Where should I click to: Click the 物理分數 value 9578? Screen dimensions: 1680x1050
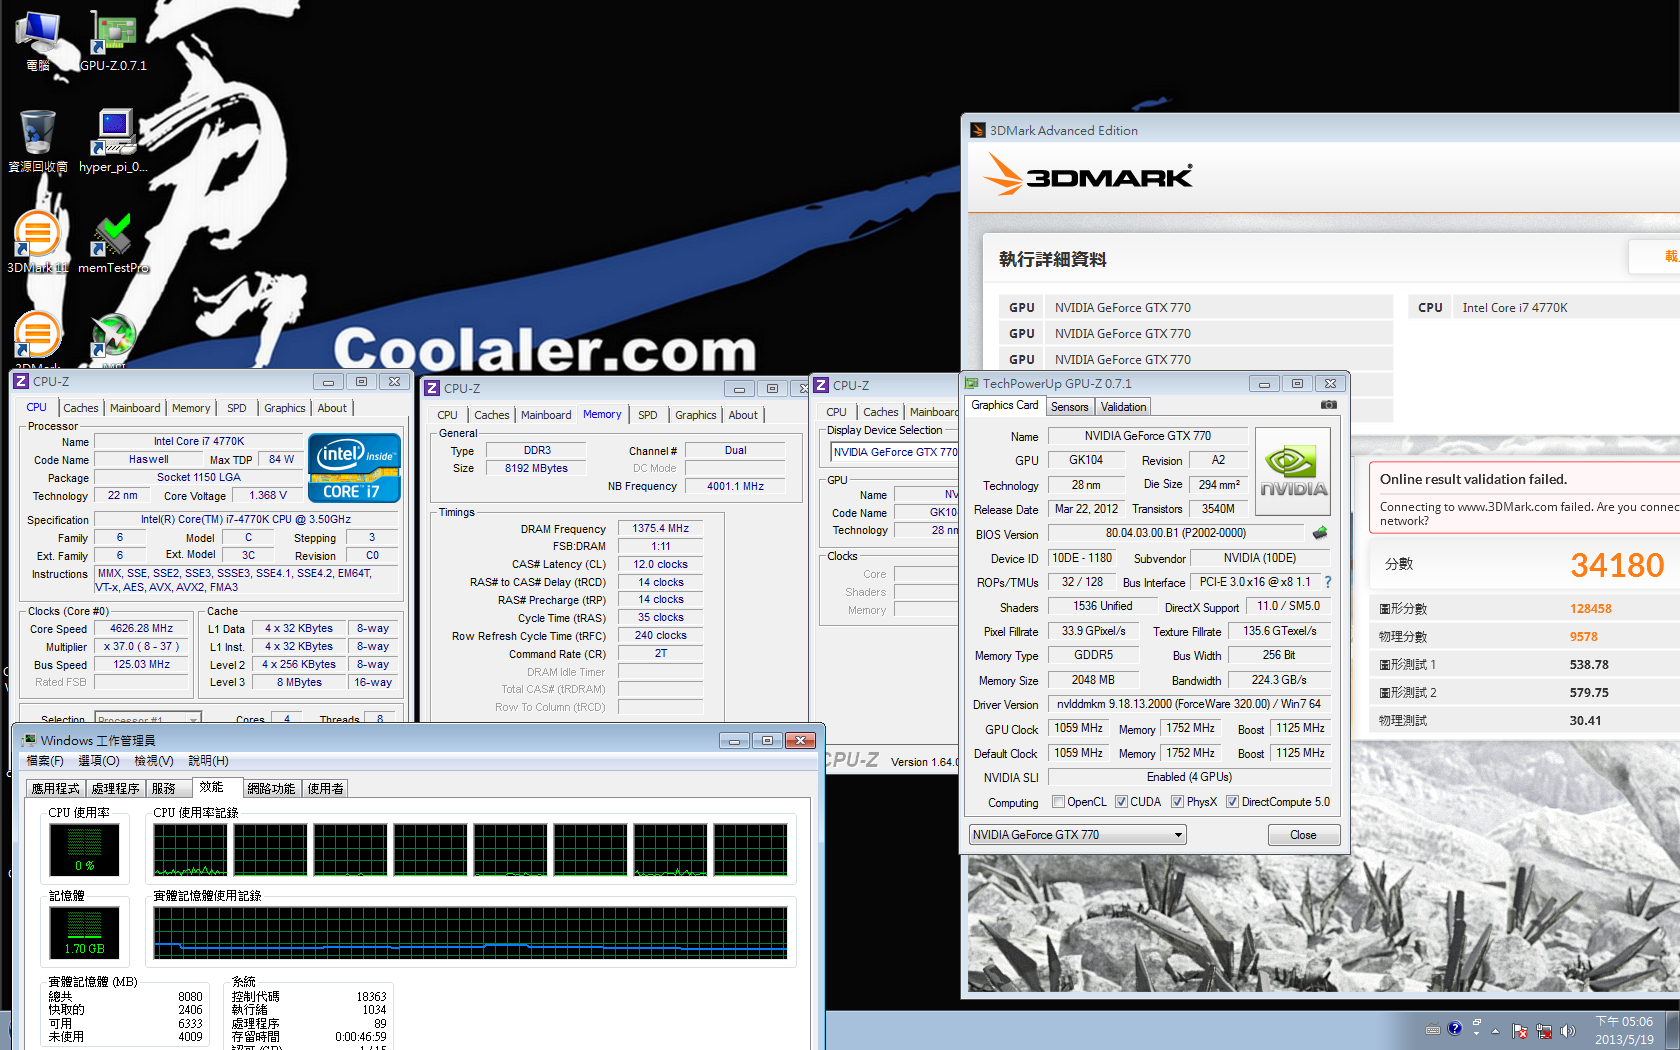point(1583,637)
